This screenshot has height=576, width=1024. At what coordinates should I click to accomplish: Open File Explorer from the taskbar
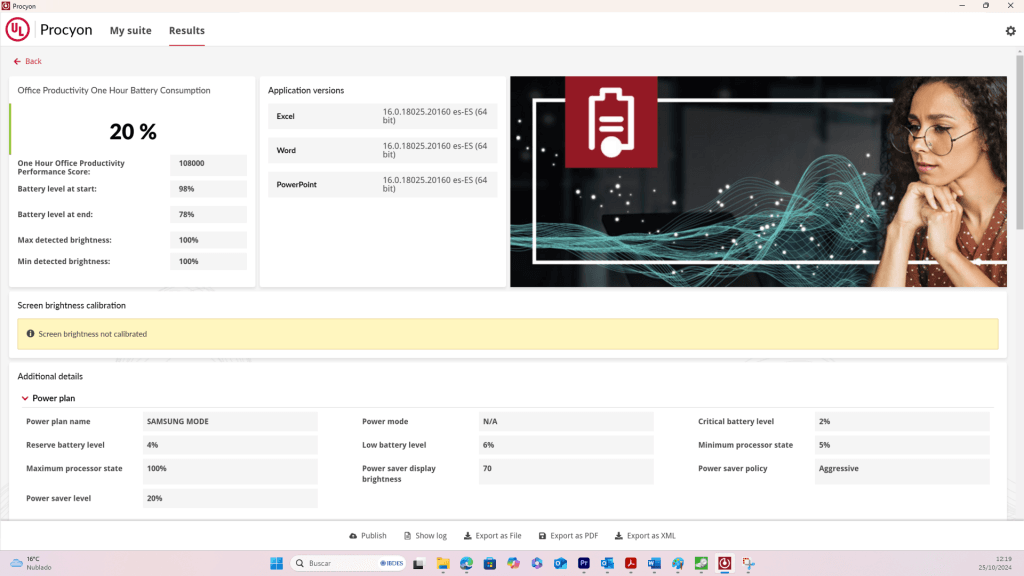click(443, 563)
